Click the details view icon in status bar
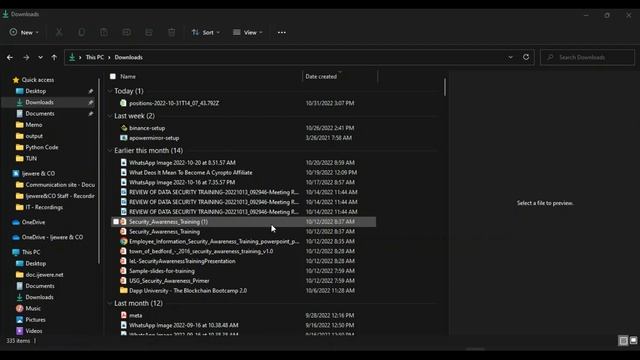The height and width of the screenshot is (360, 640). pos(623,340)
